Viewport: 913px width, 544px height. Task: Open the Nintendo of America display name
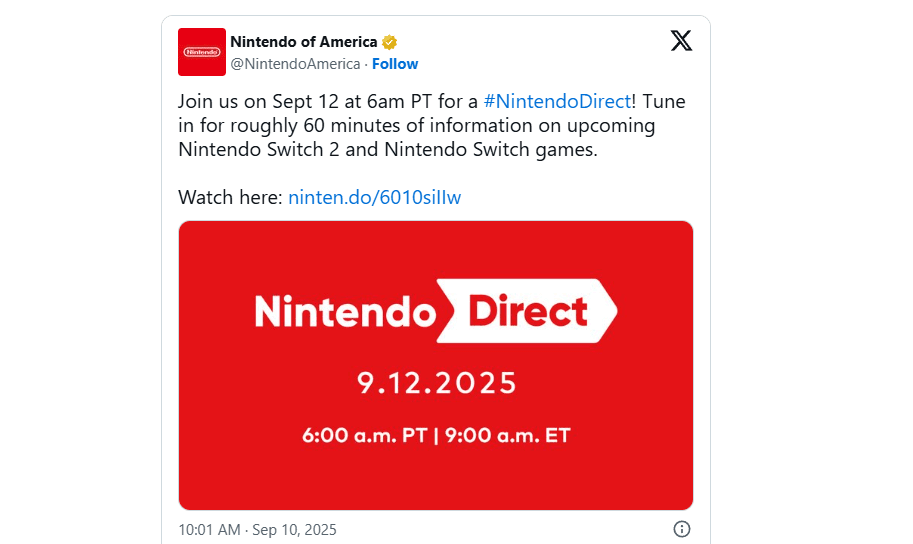(304, 42)
